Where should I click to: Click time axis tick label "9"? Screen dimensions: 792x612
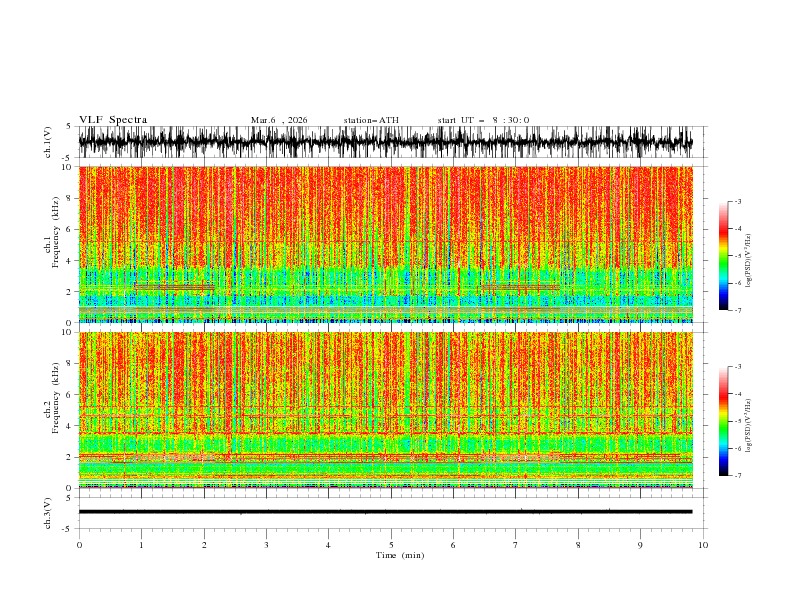click(640, 545)
